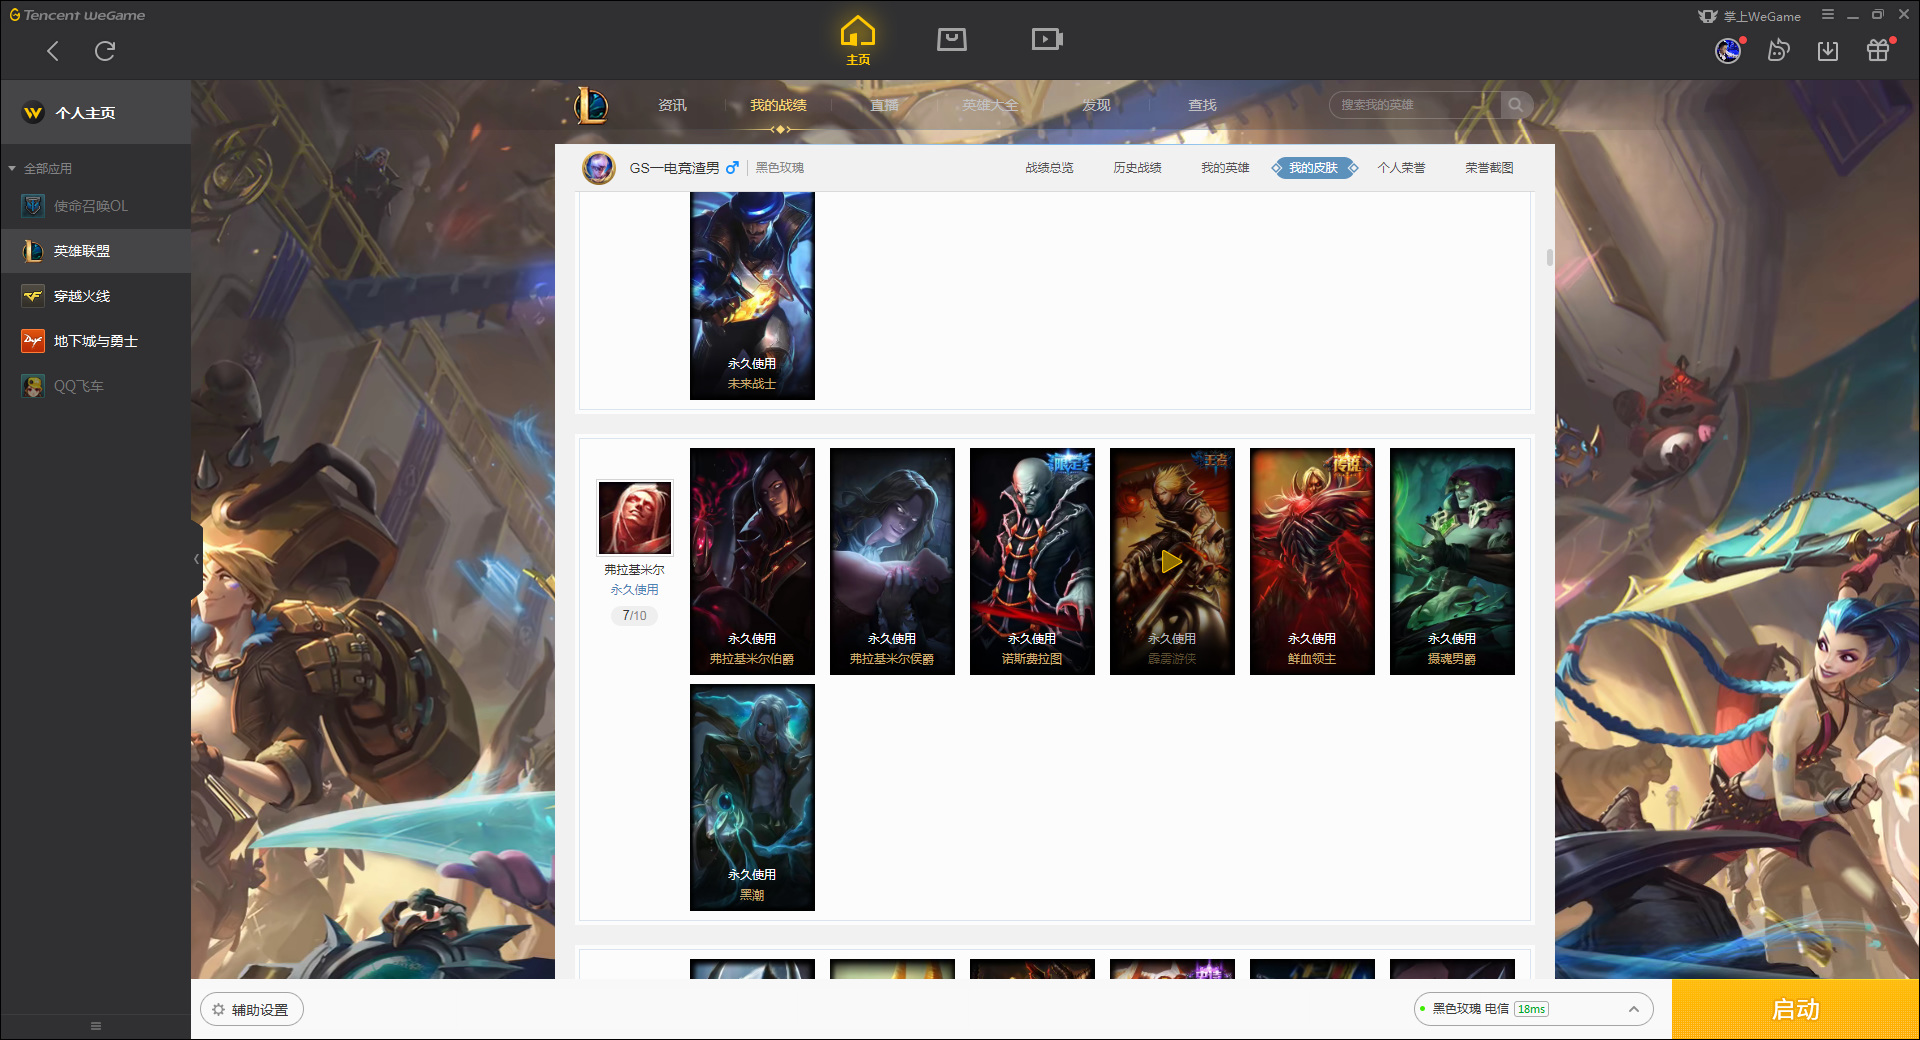This screenshot has width=1920, height=1040.
Task: Open the 查找 tab
Action: [1202, 105]
